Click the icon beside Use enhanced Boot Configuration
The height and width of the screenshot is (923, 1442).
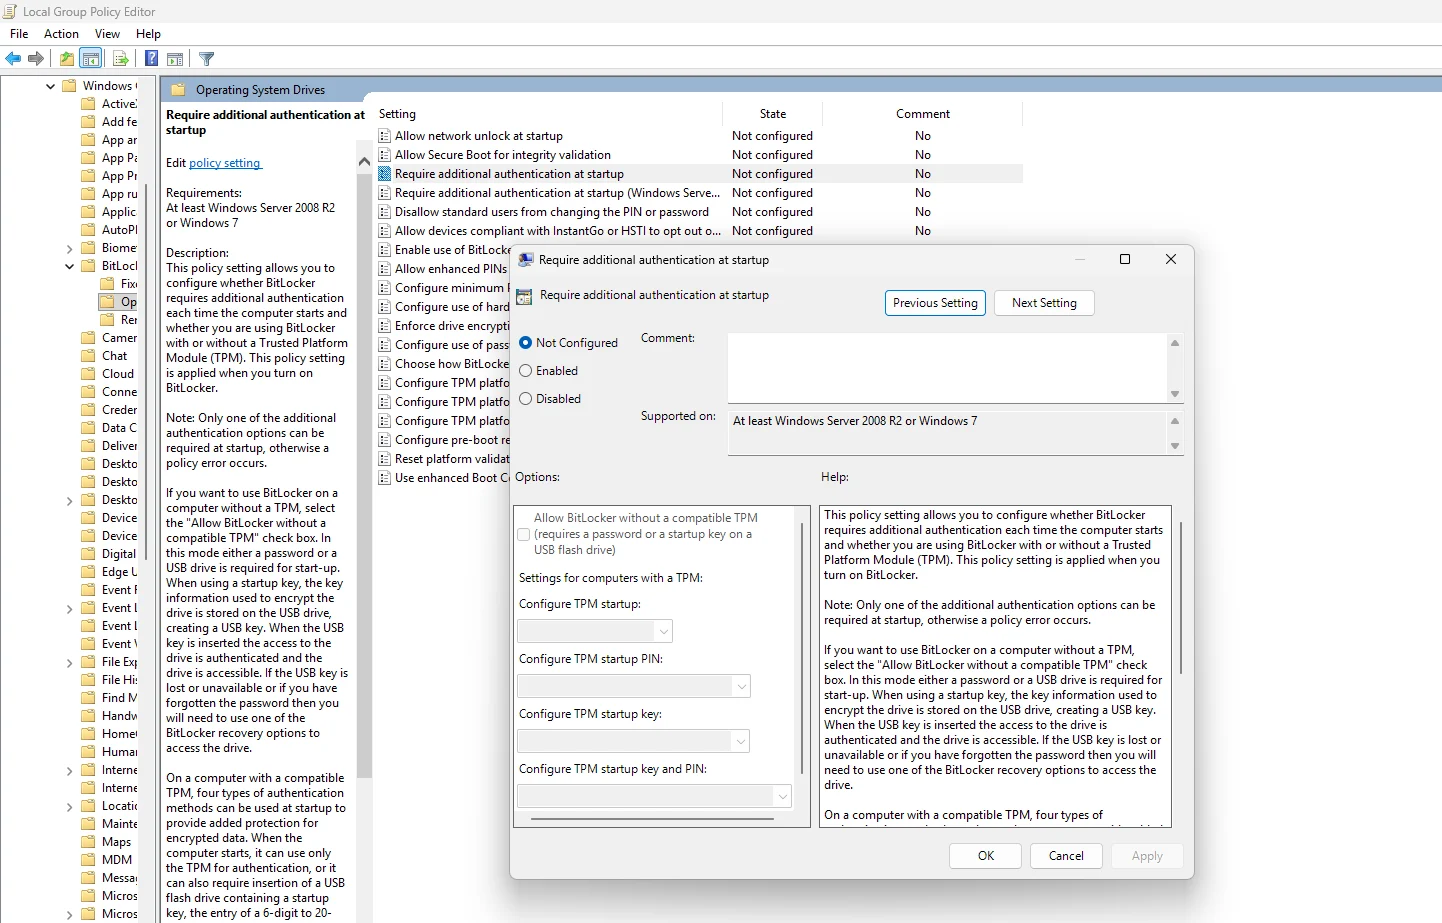[x=385, y=478]
